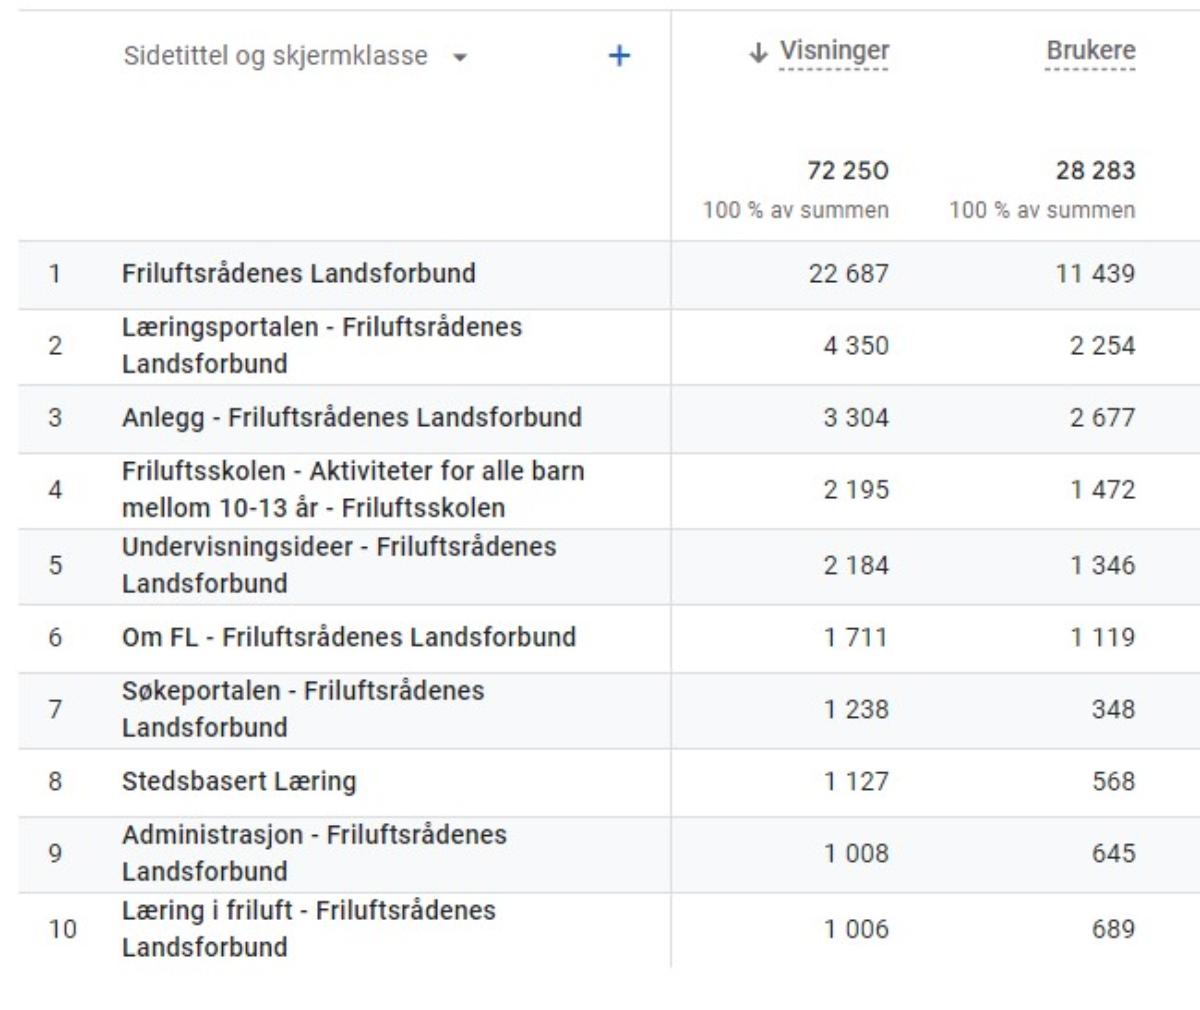Click the + icon to add a secondary dimension
Viewport: 1200px width, 1010px height.
point(620,58)
